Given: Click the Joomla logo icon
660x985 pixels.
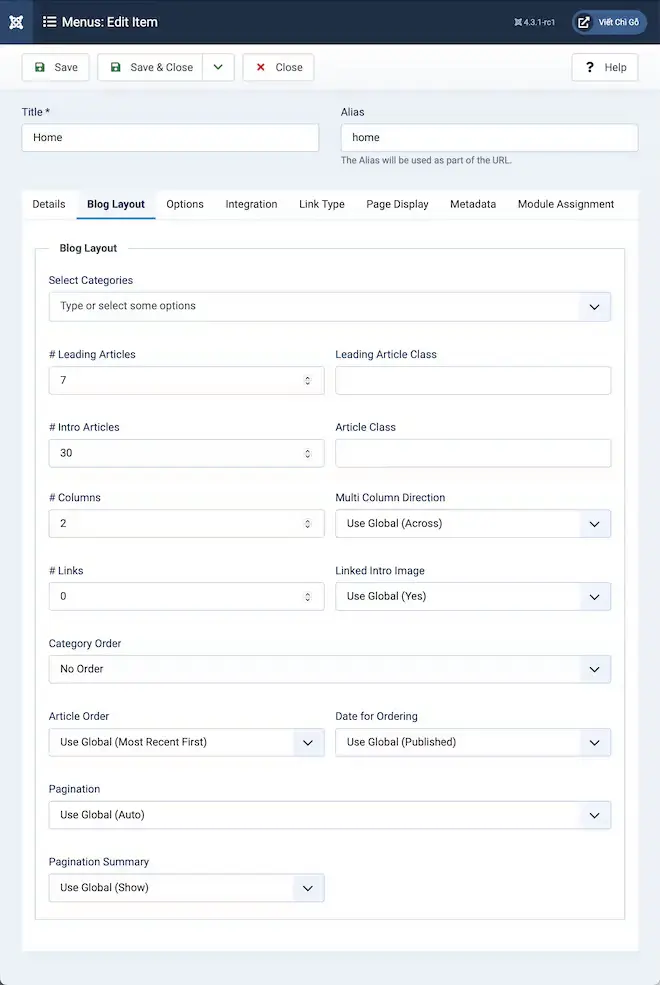Looking at the screenshot, I should [16, 22].
